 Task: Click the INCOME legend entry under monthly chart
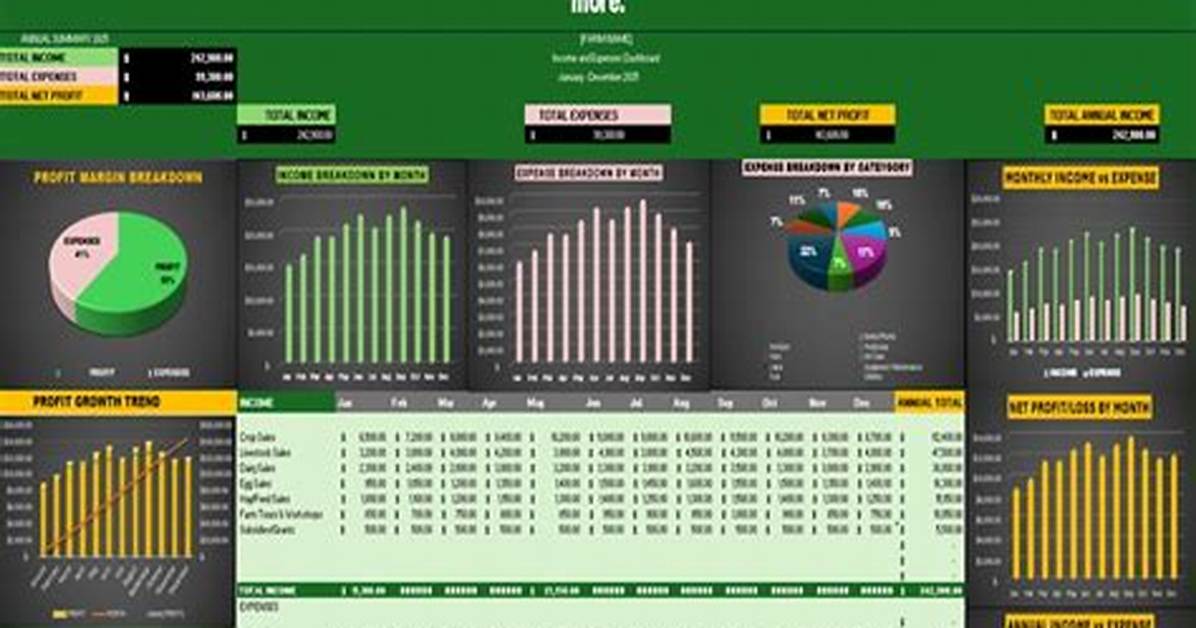[1059, 373]
